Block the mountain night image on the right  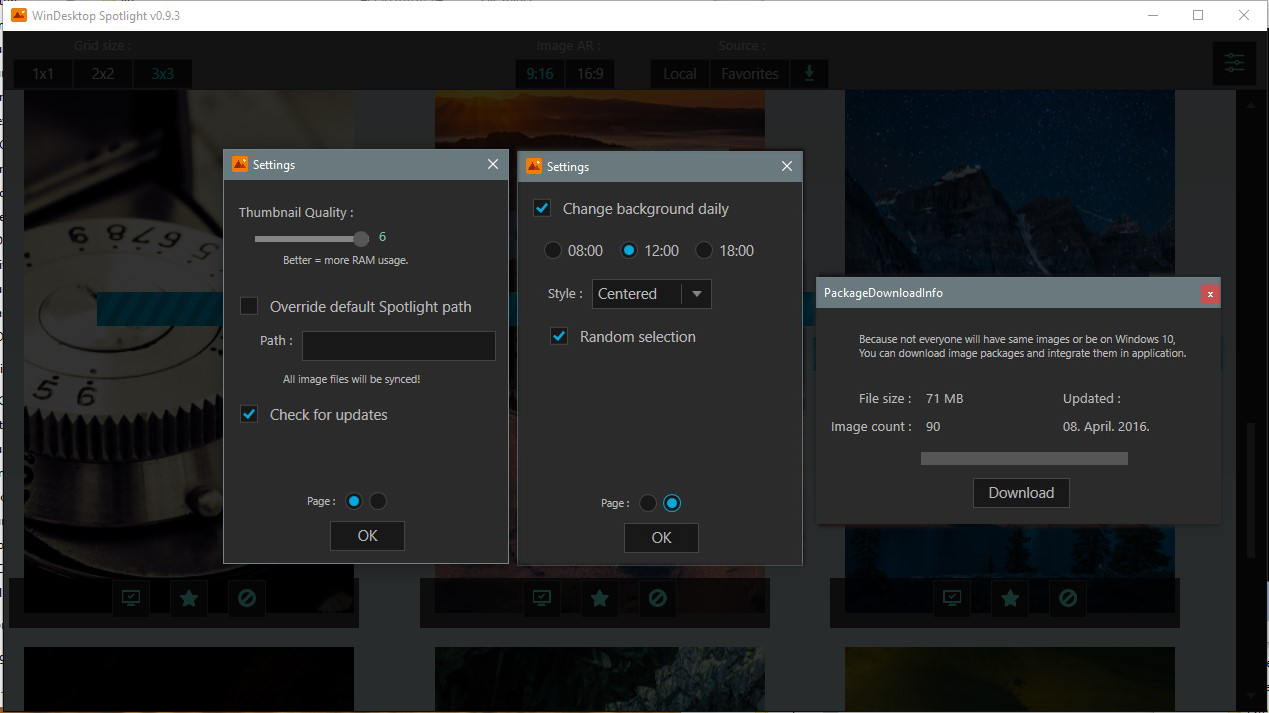click(x=1068, y=598)
